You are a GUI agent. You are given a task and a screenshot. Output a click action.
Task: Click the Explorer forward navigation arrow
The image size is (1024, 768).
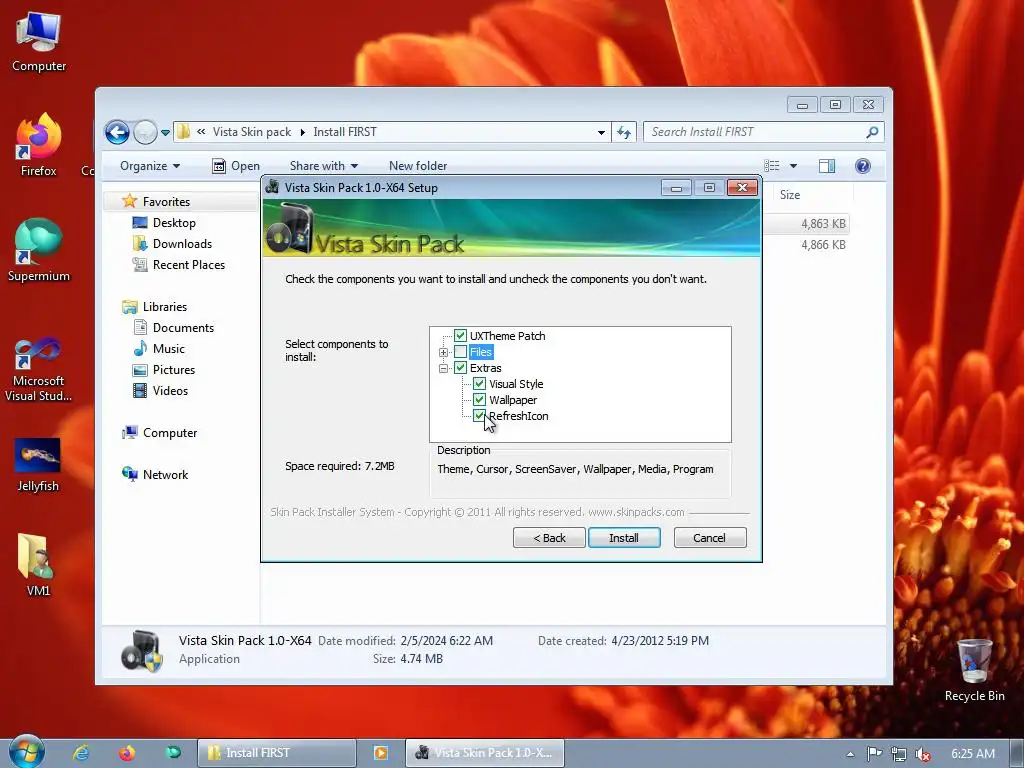(145, 133)
